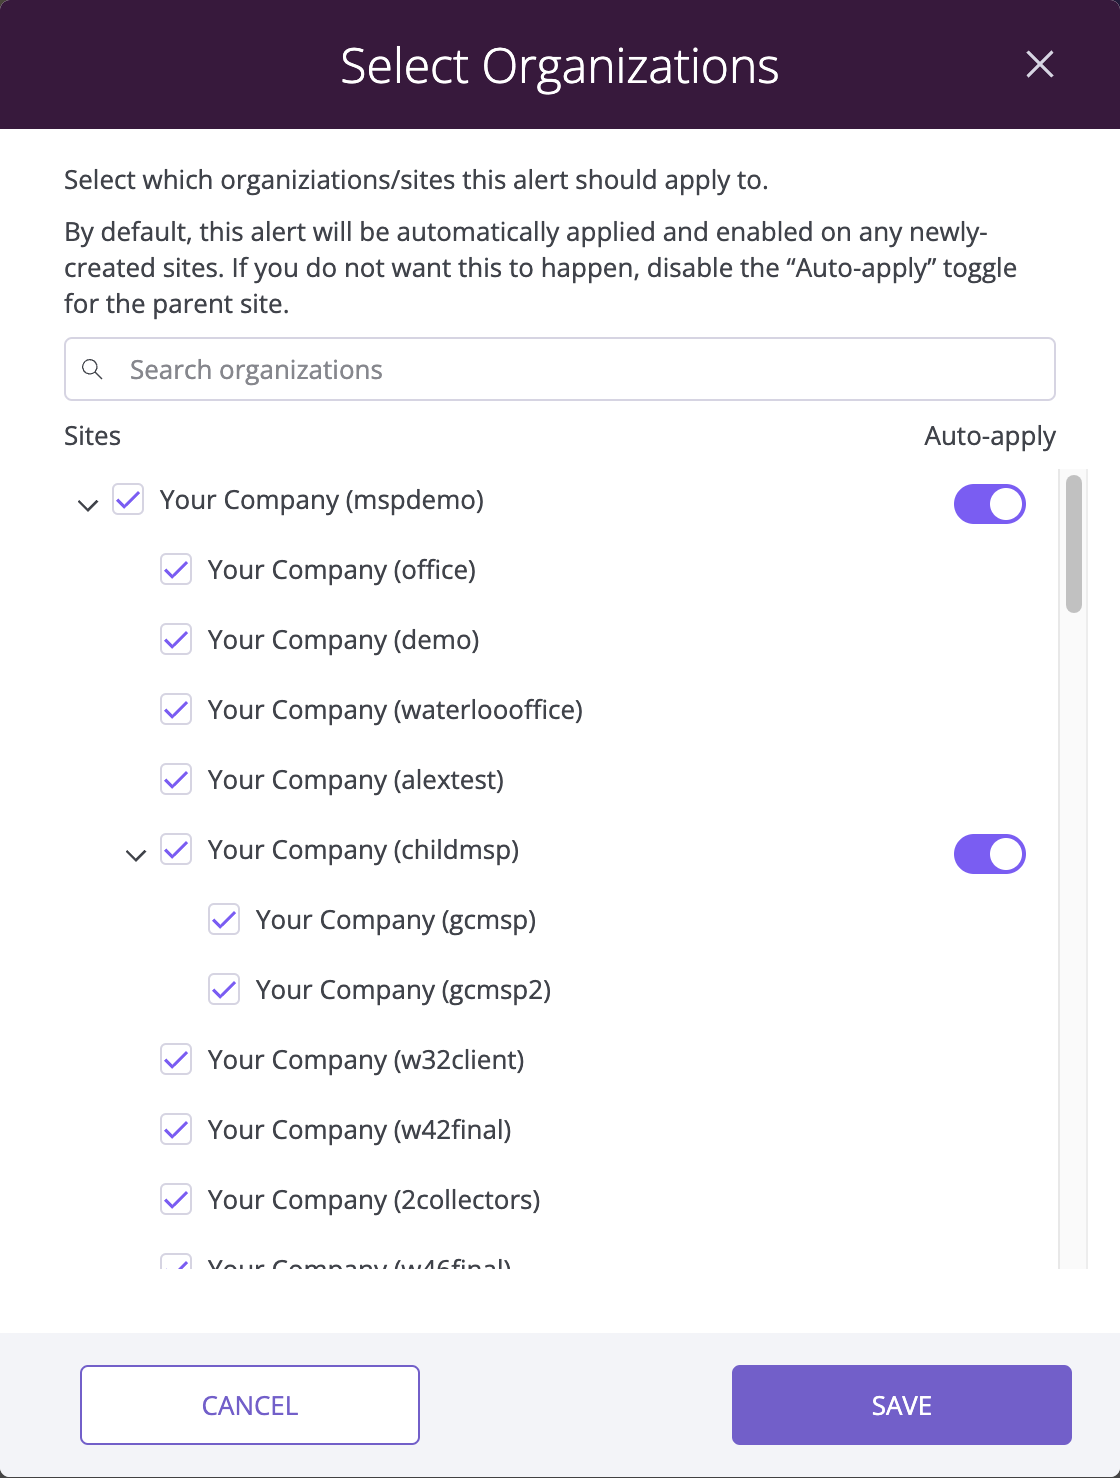Click the close X on the dialog

coord(1040,64)
